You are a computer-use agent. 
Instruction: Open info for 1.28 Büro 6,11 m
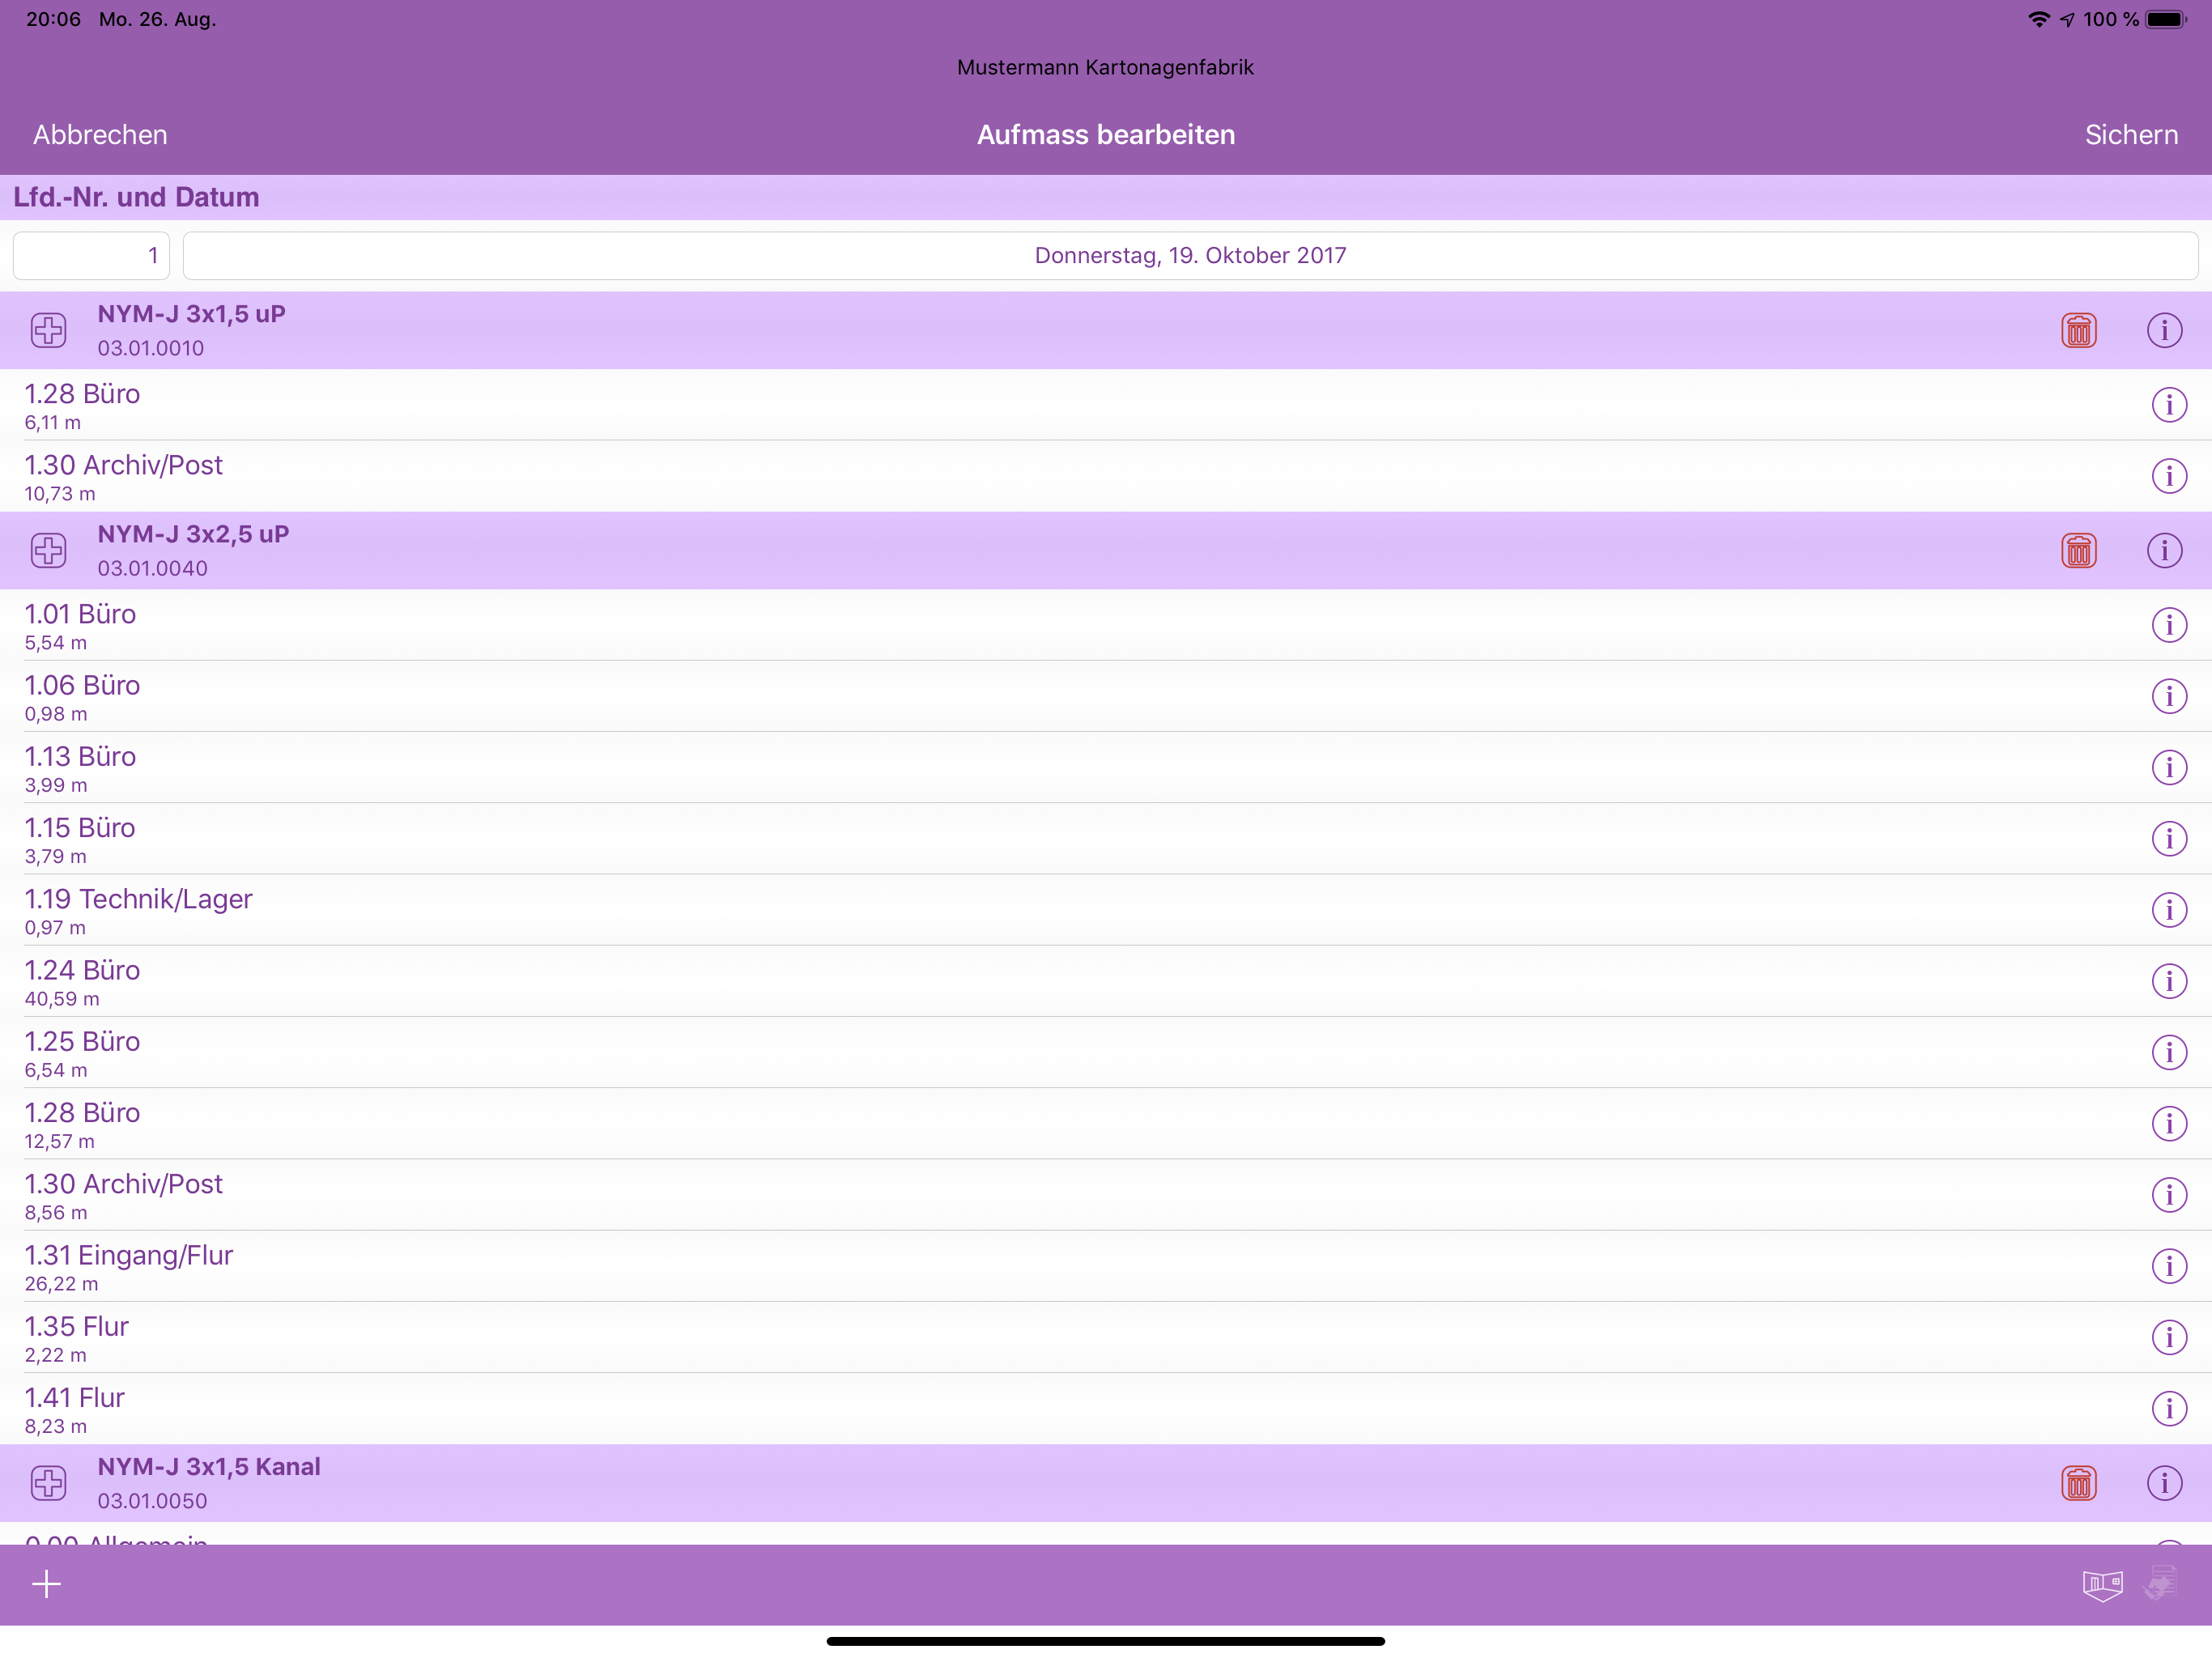click(x=2168, y=405)
